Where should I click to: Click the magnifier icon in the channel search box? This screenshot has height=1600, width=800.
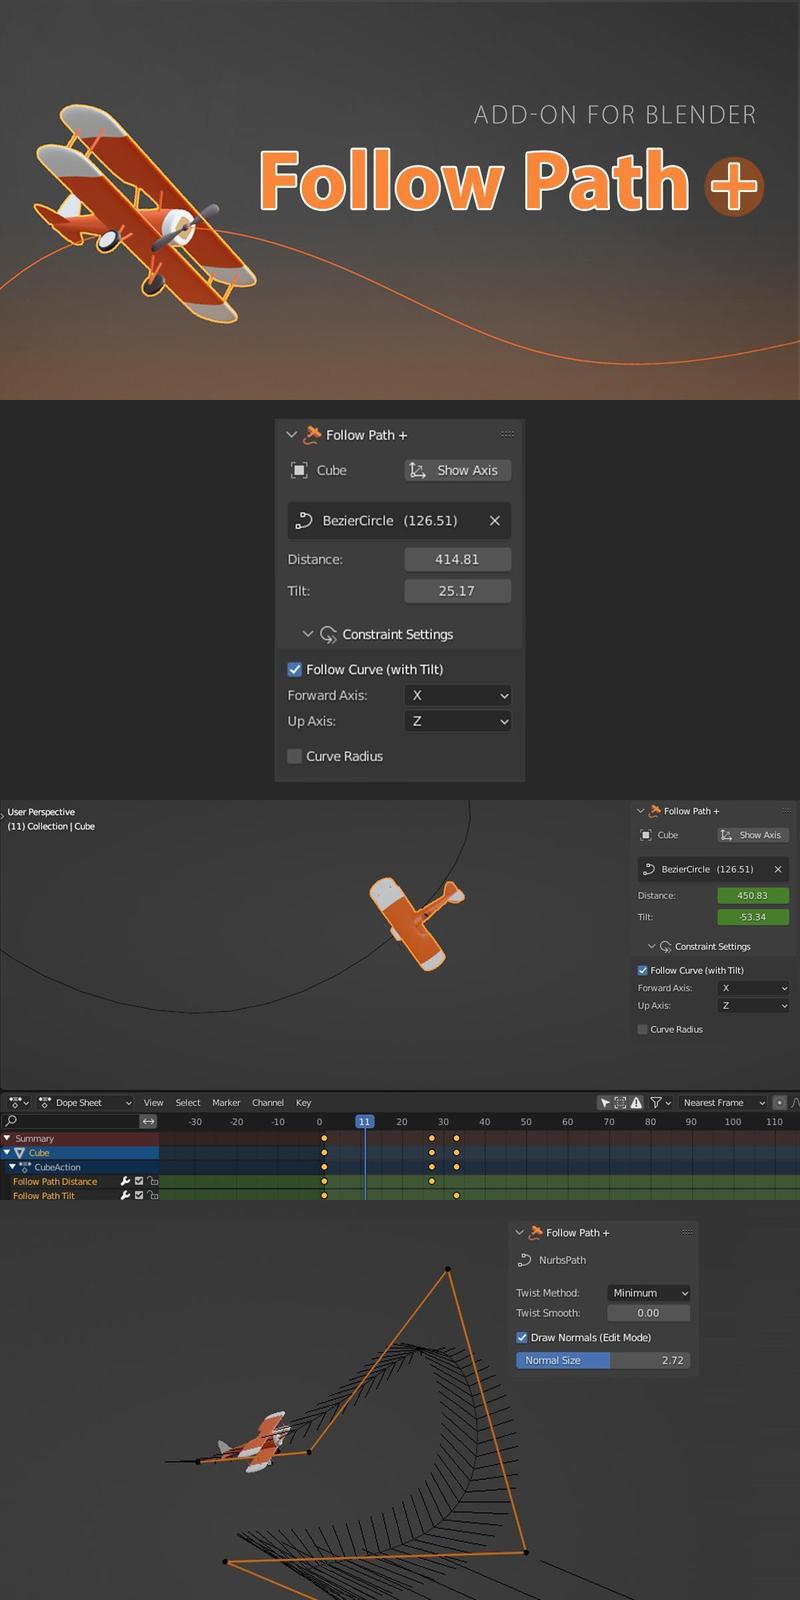tap(11, 1121)
